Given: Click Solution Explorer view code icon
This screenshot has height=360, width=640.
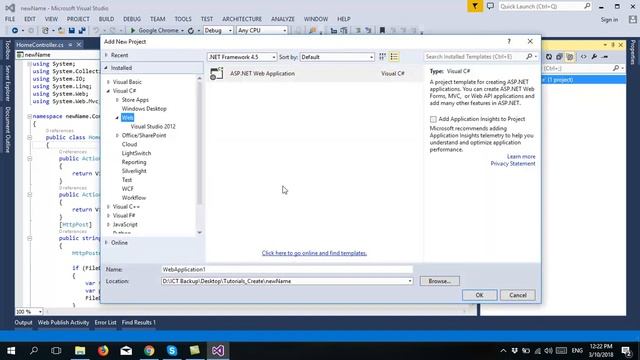Looking at the screenshot, I should [x=584, y=57].
